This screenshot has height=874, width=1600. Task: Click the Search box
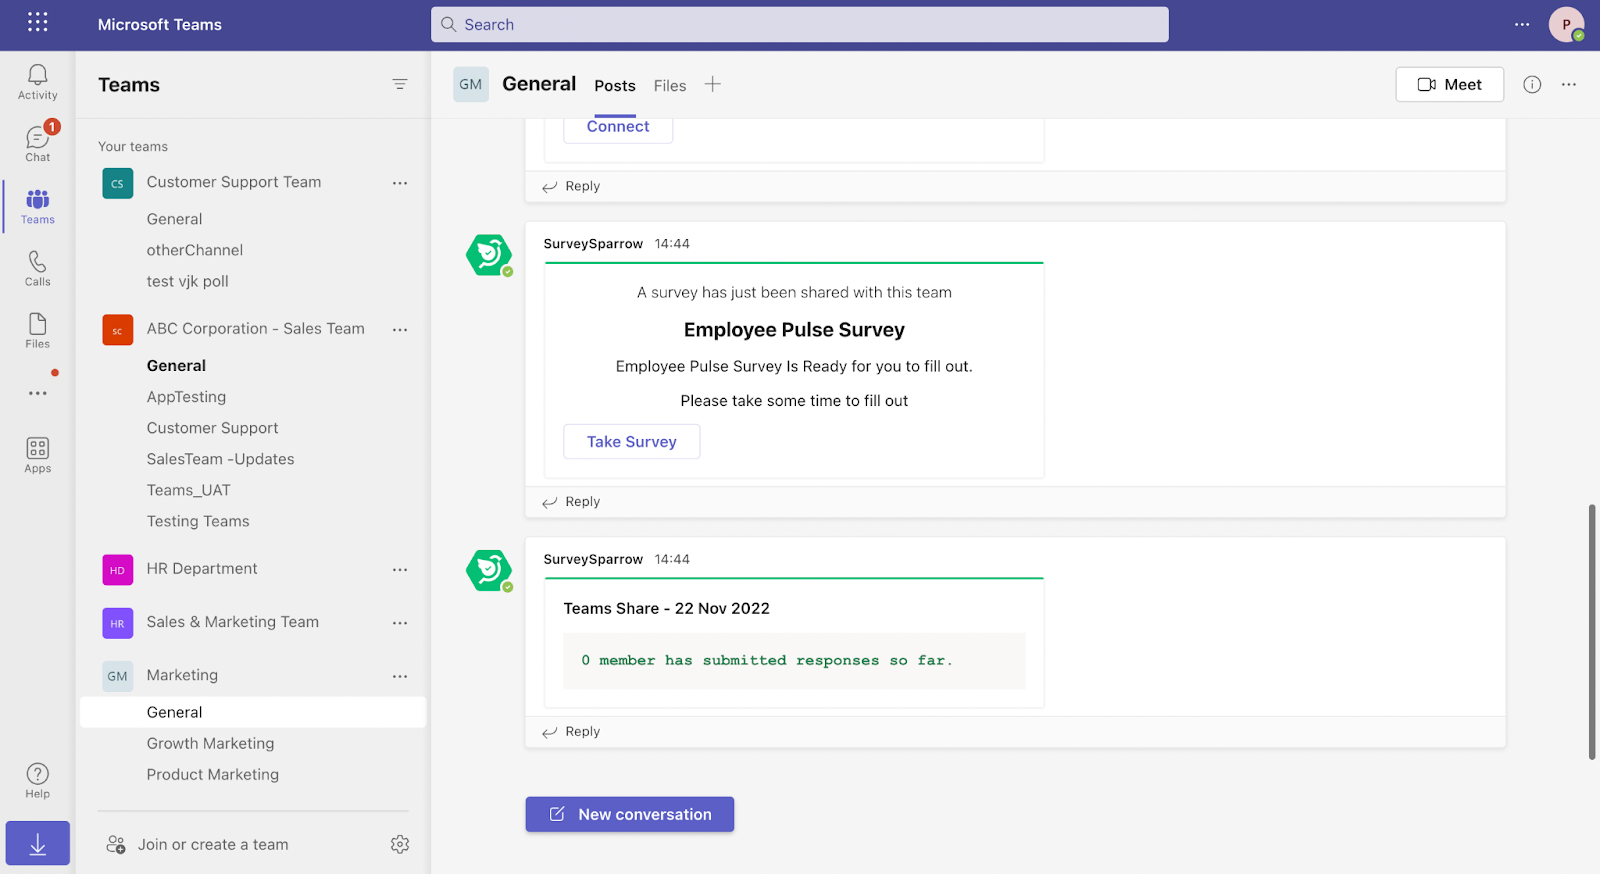click(800, 25)
